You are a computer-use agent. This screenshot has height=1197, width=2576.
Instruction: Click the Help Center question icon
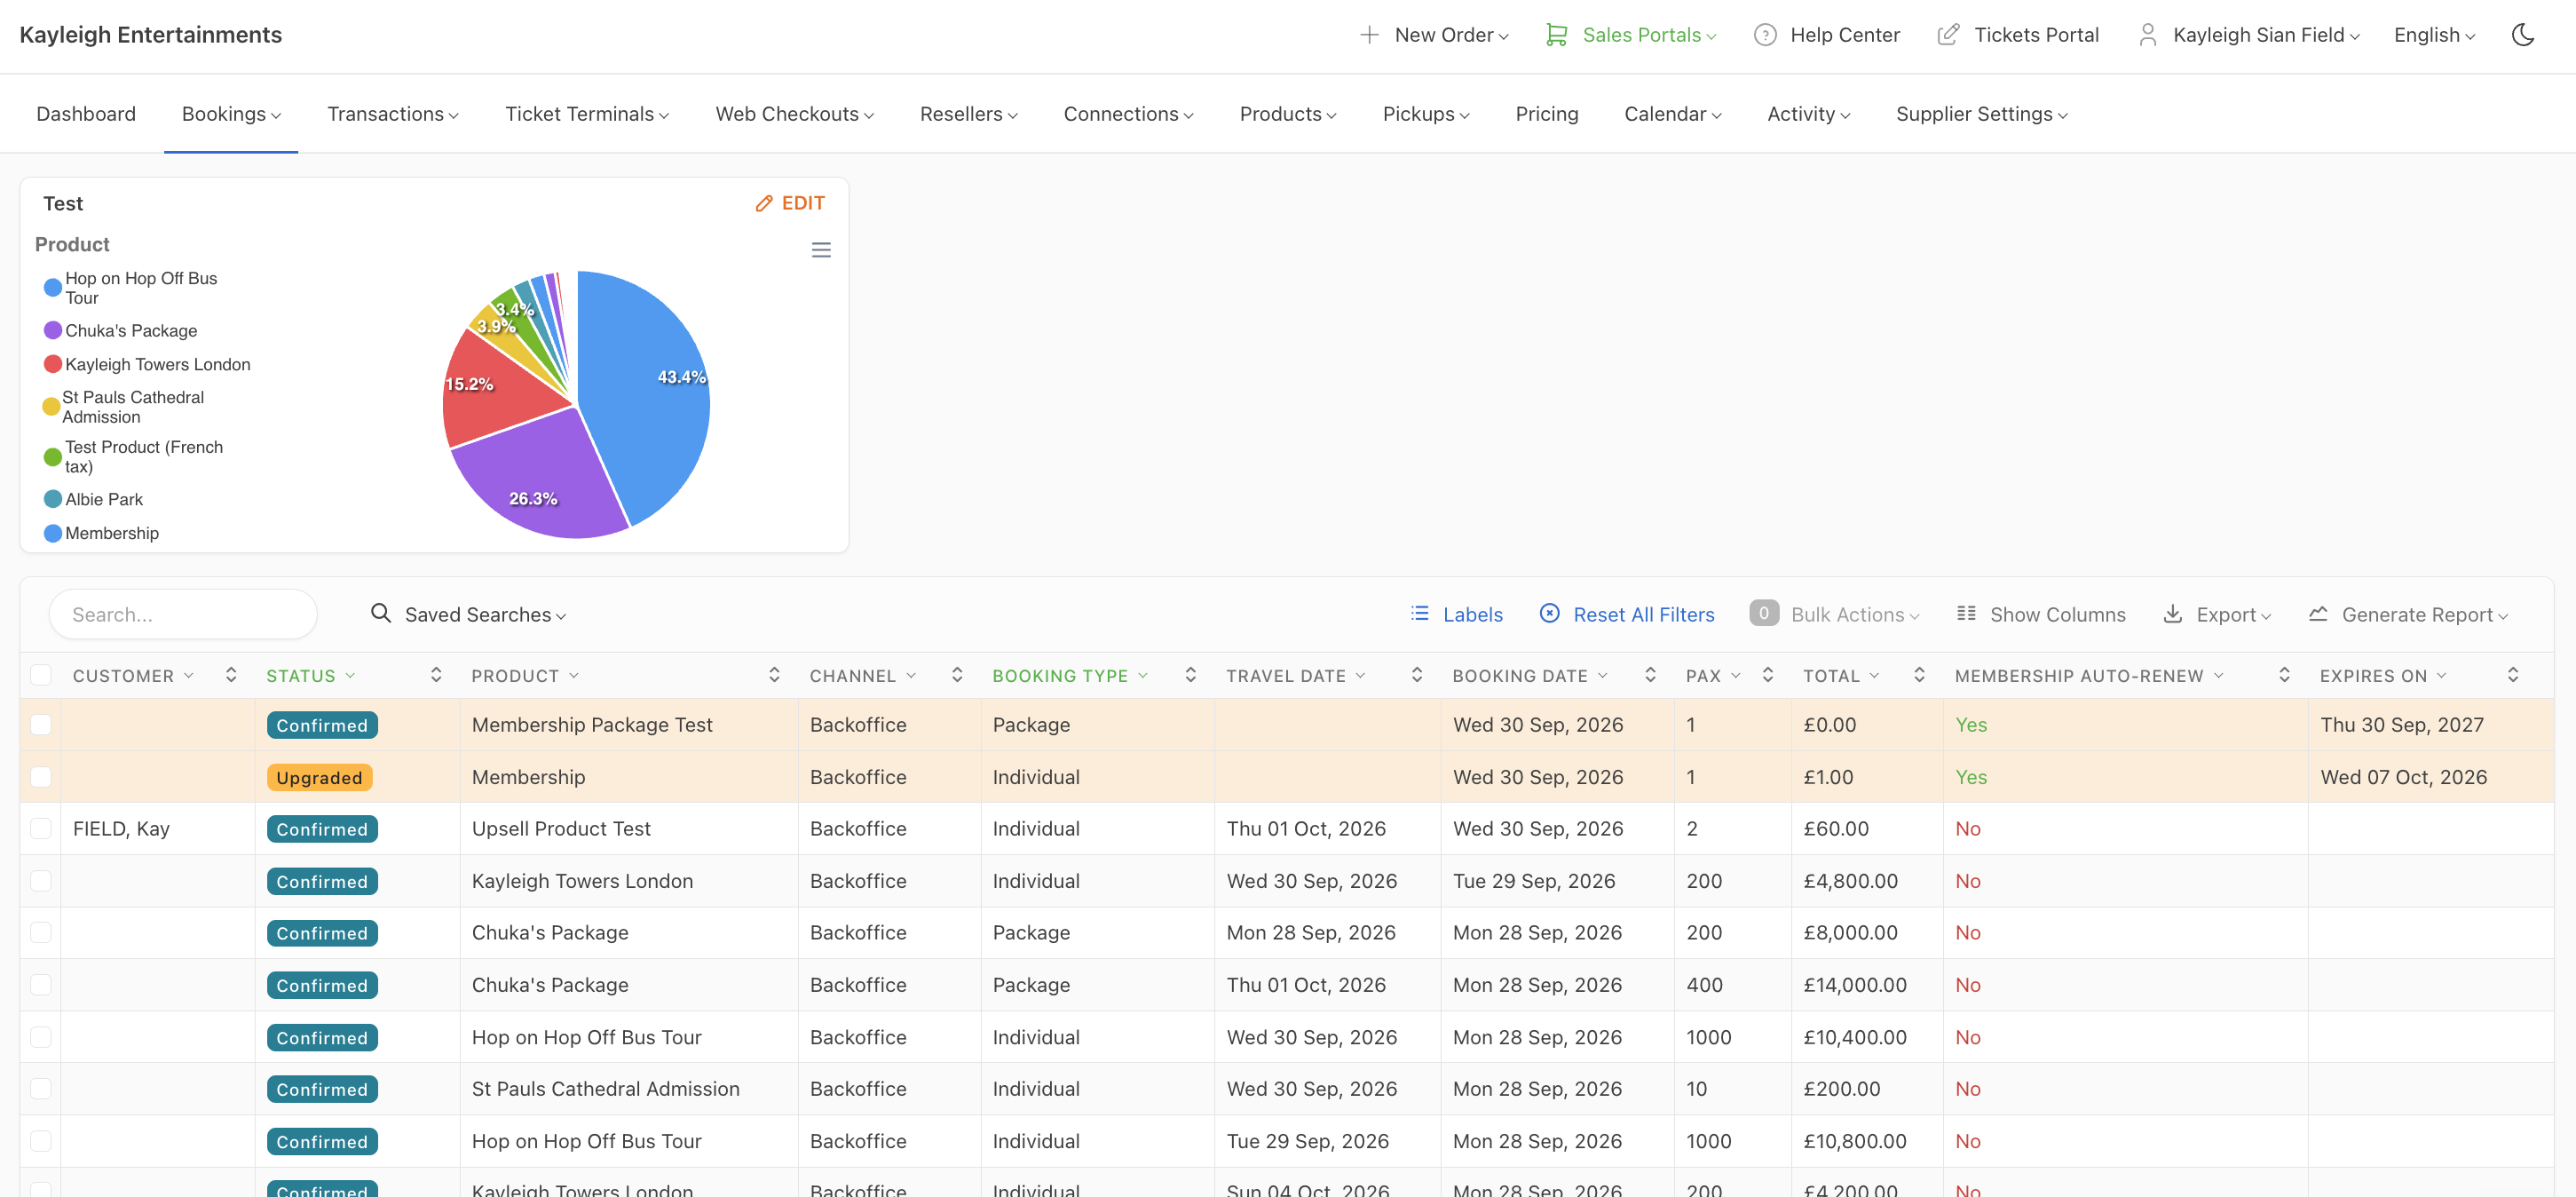coord(1765,35)
